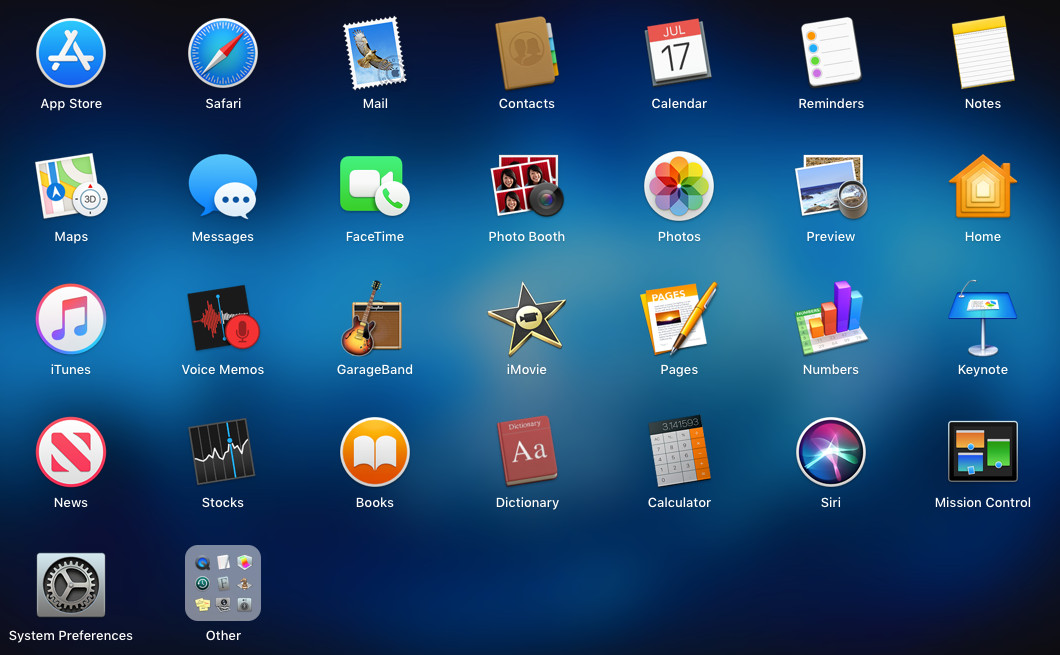Viewport: 1060px width, 655px height.
Task: Open System Preferences with the gear icon
Action: point(71,585)
